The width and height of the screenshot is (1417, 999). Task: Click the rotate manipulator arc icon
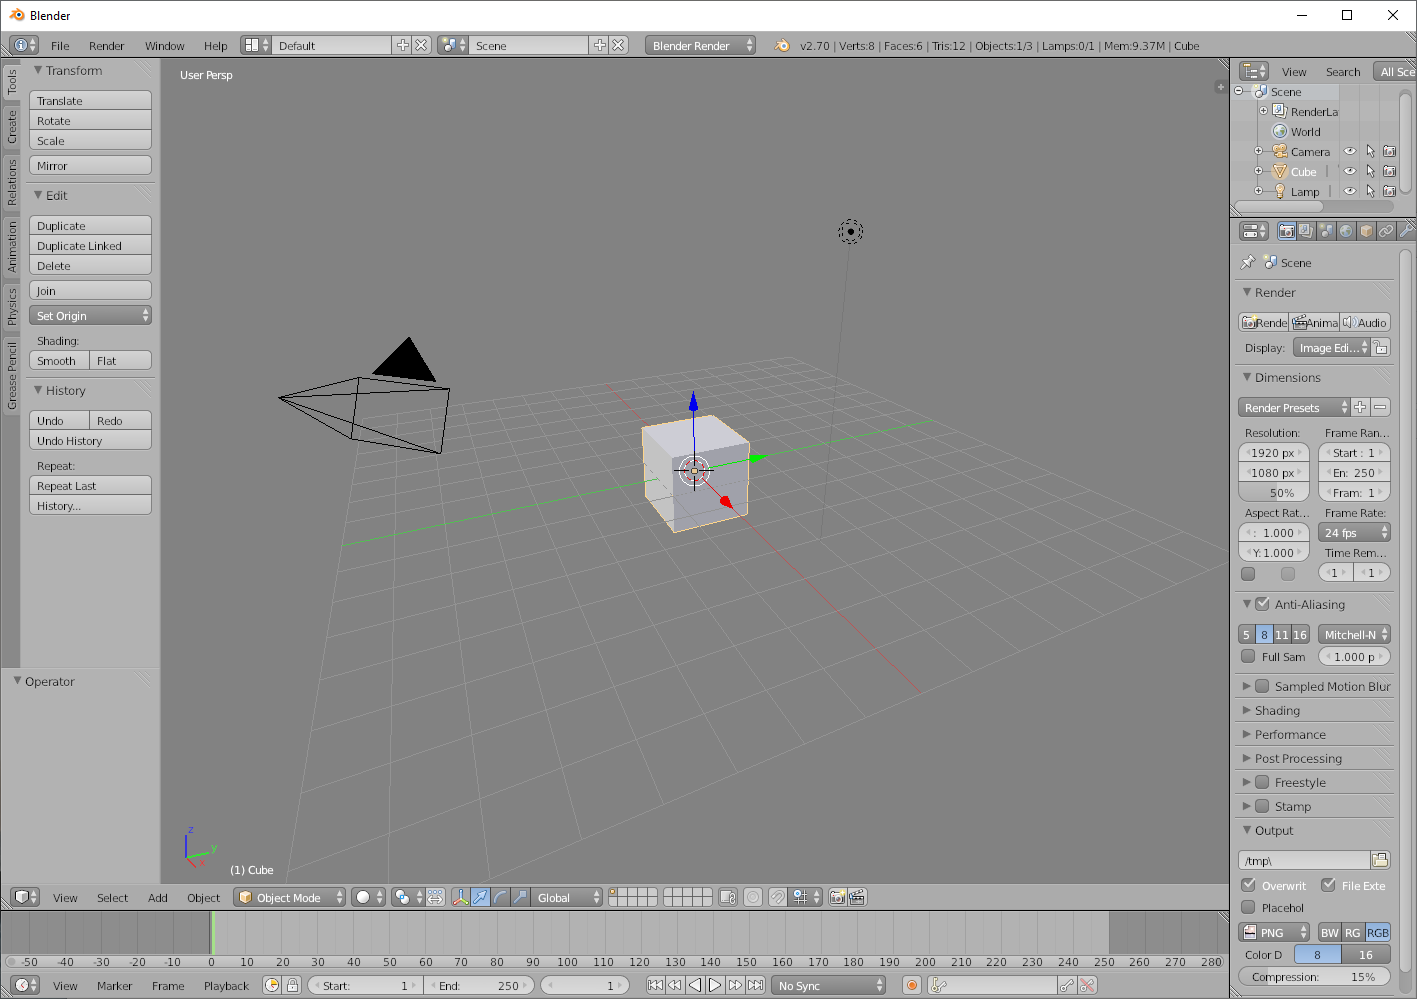tap(500, 897)
